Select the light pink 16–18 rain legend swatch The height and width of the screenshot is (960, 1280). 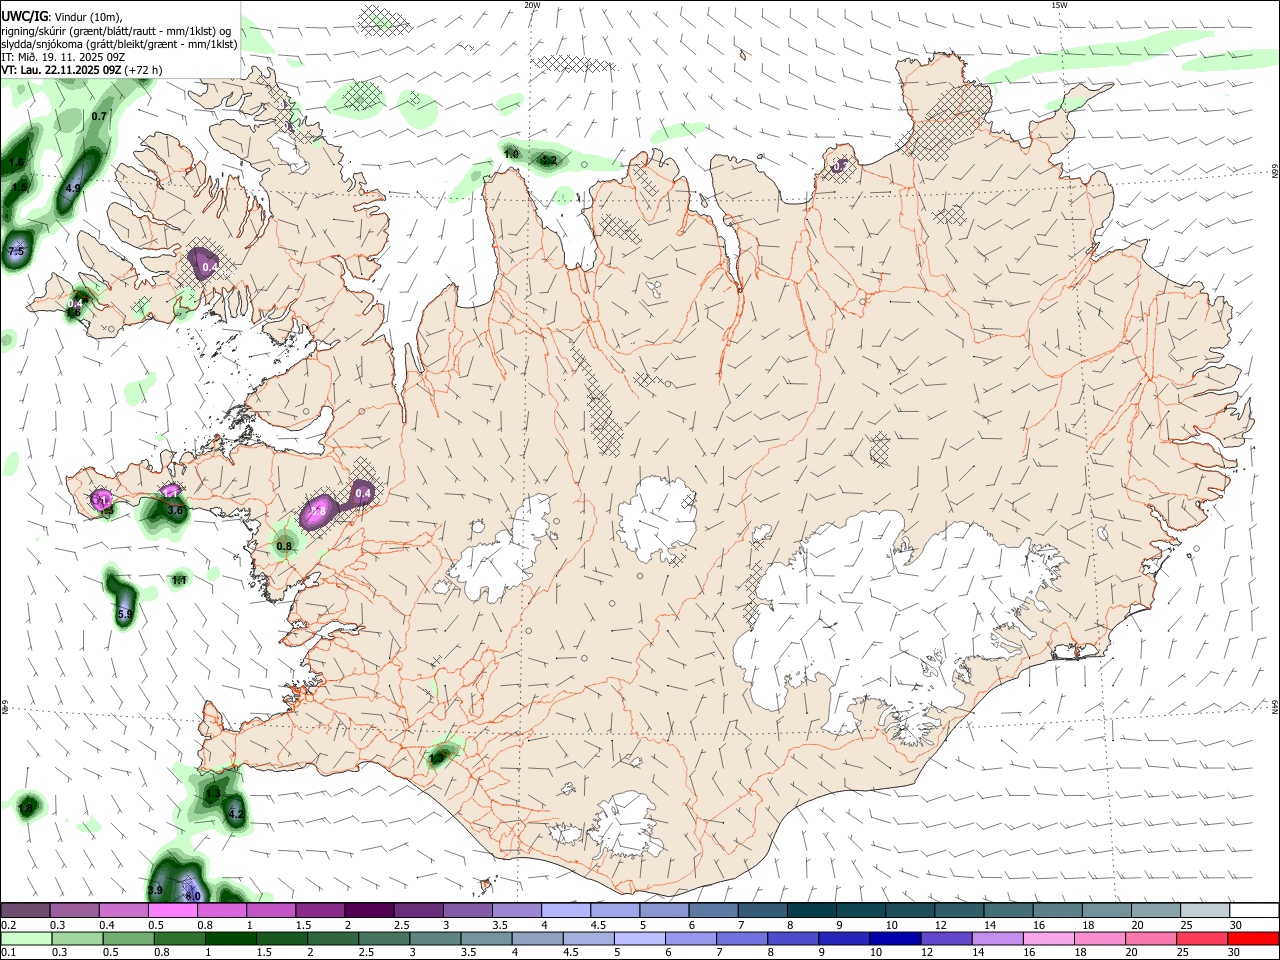click(1049, 938)
